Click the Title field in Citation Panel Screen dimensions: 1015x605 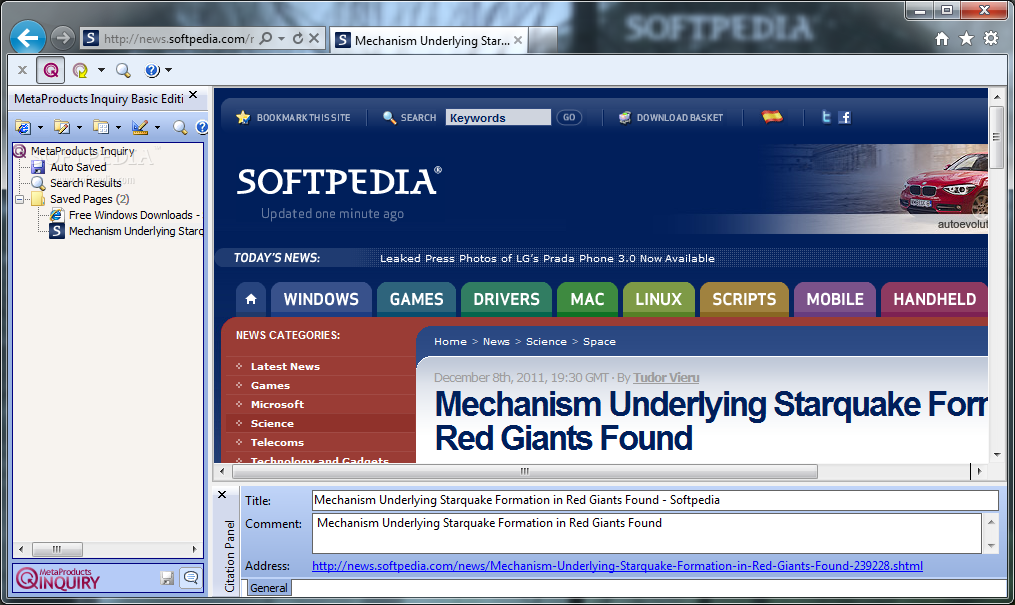tap(655, 500)
